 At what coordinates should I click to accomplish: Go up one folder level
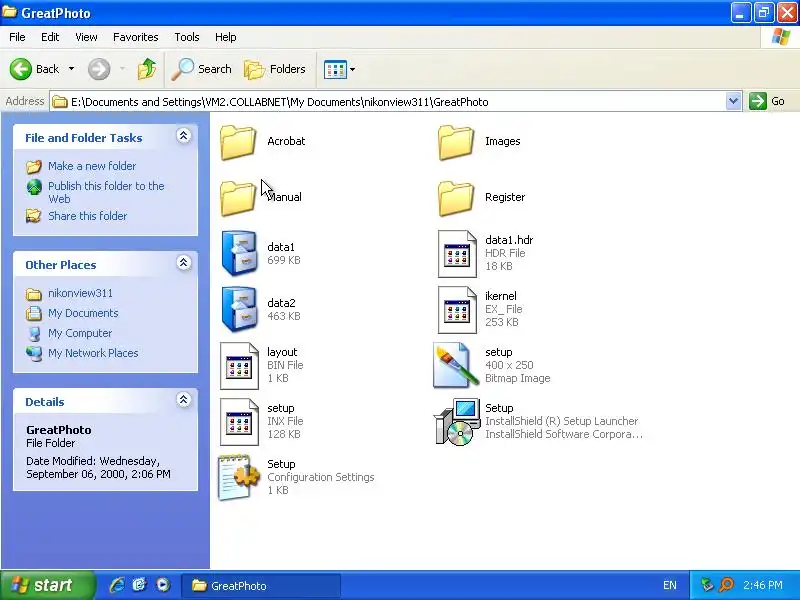click(147, 69)
